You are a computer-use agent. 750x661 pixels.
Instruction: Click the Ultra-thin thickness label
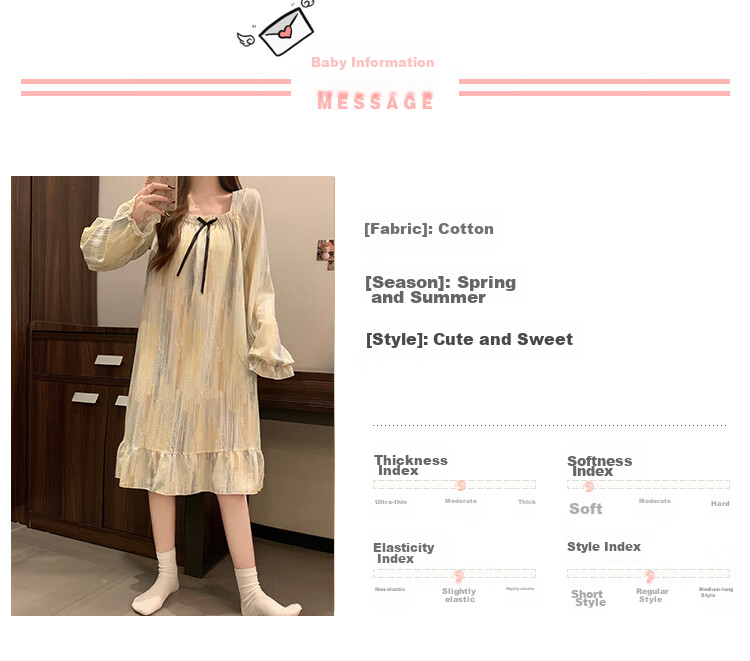click(x=391, y=502)
